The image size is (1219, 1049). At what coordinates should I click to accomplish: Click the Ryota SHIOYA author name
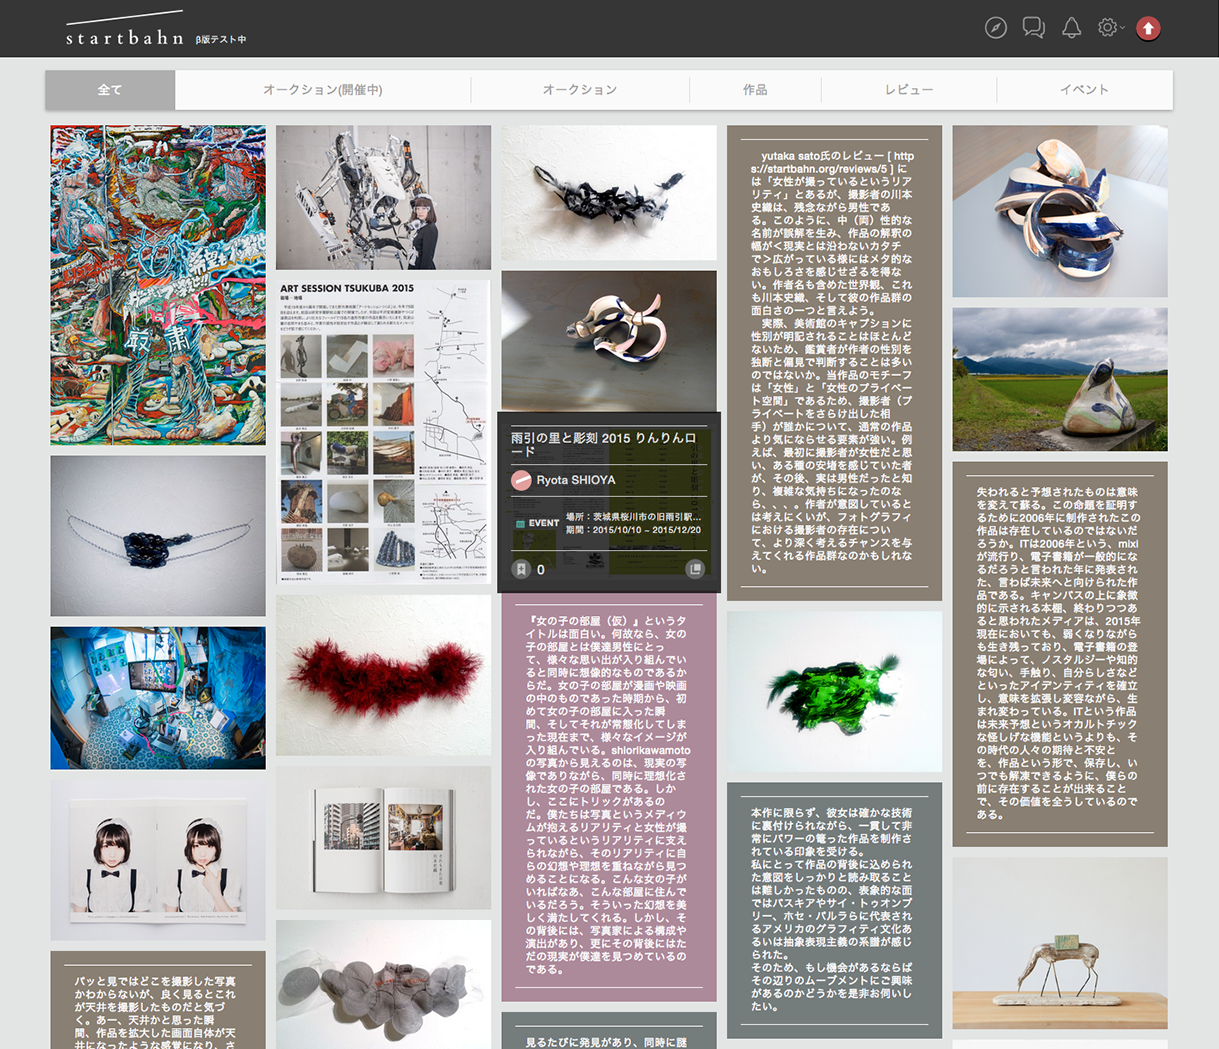pyautogui.click(x=576, y=480)
